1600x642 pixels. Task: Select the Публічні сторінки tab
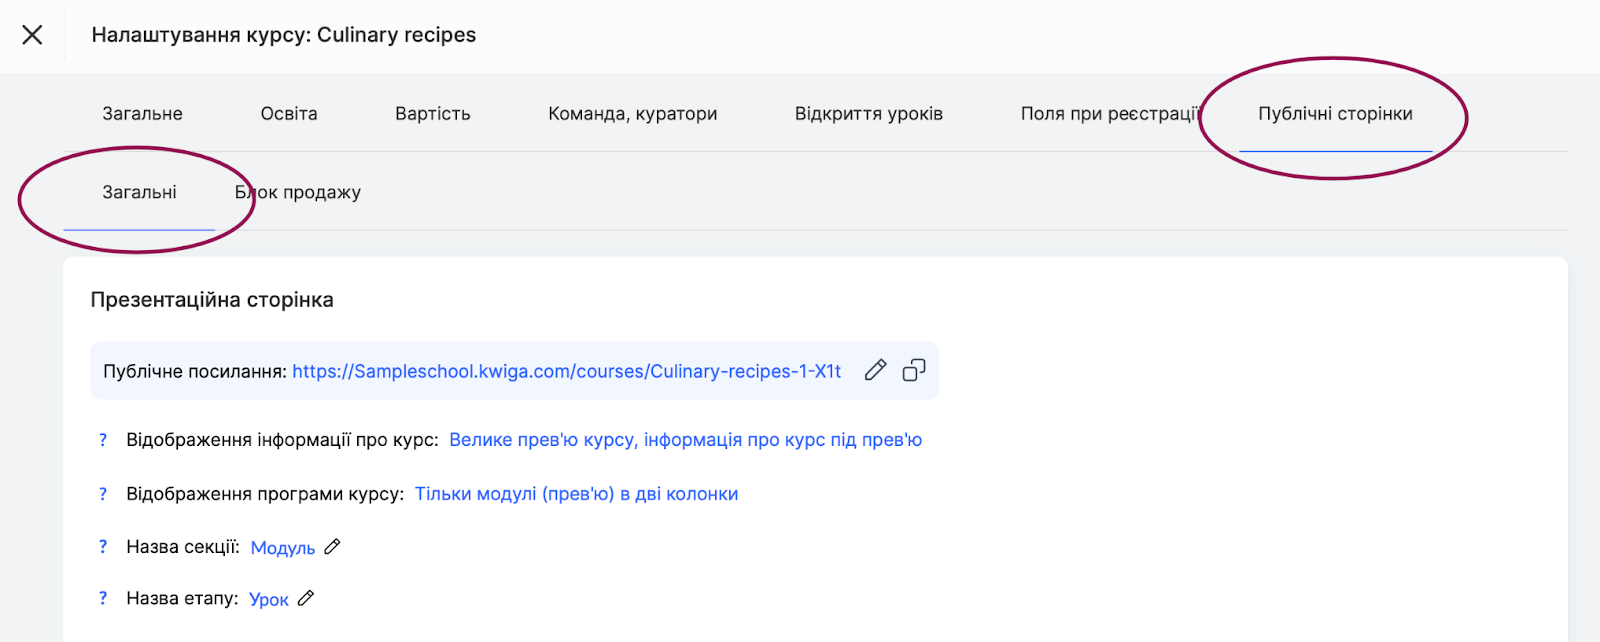[1335, 114]
